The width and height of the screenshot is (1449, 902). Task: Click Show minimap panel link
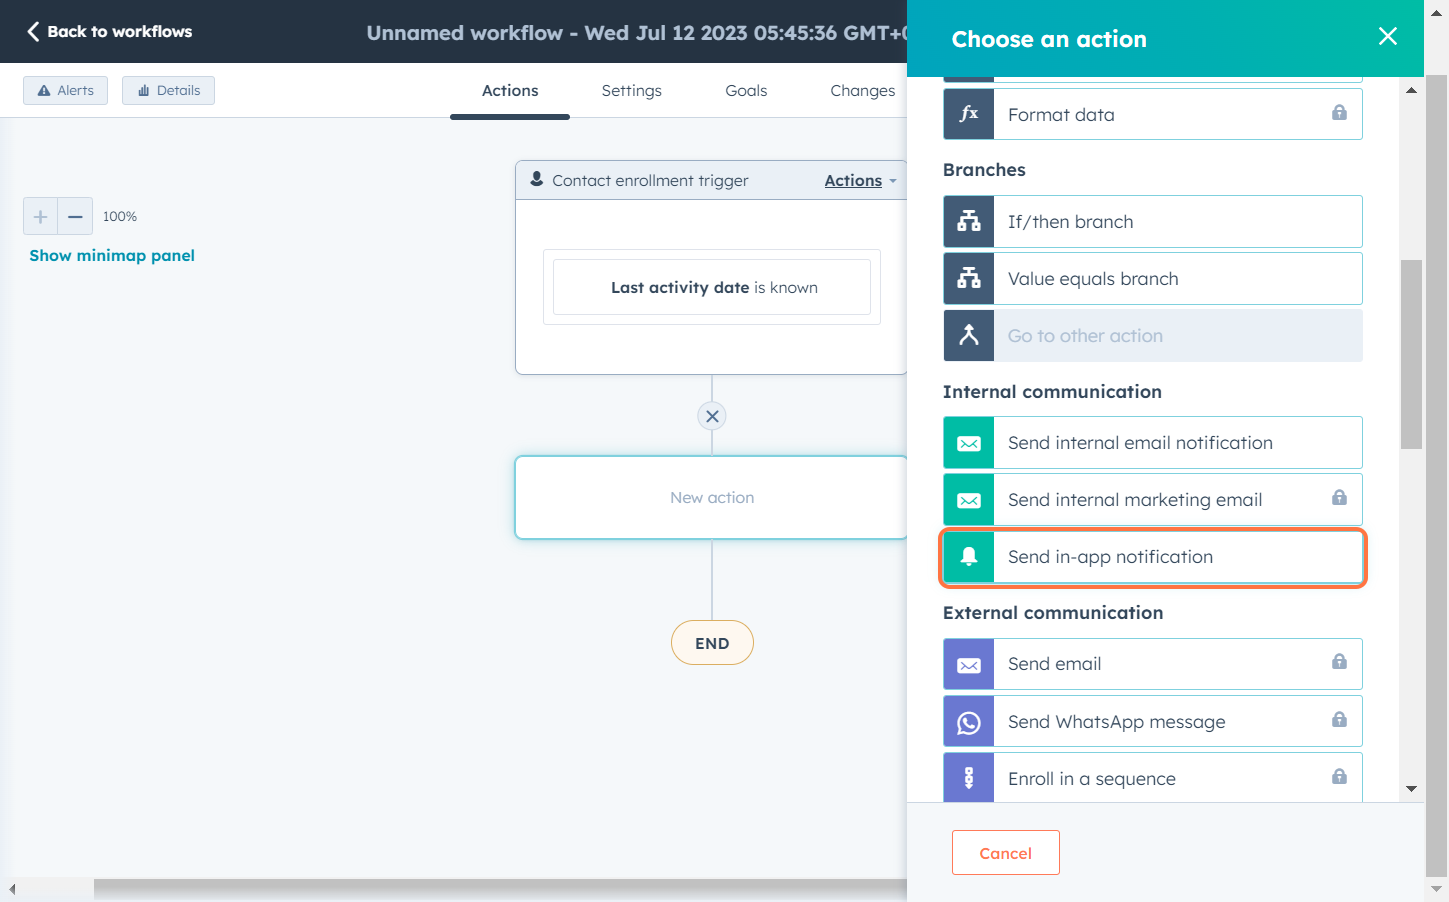(x=112, y=256)
